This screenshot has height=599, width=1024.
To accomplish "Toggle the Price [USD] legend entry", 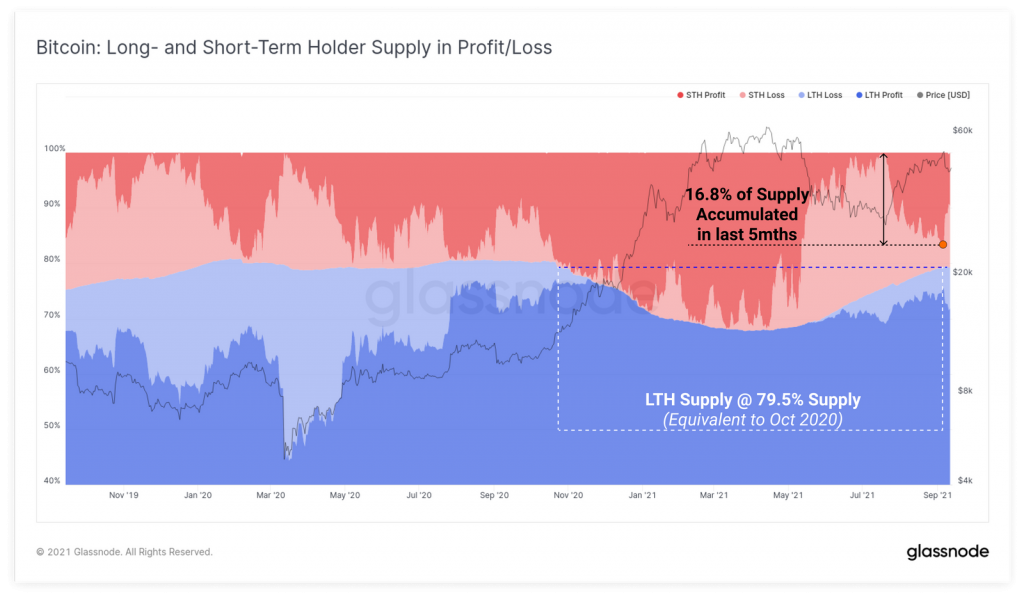I will point(944,95).
